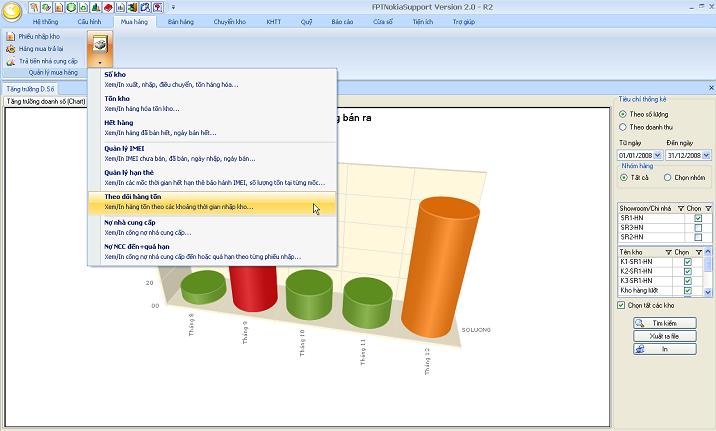Choose Nợ nhà cung cấp menu item

pos(213,227)
